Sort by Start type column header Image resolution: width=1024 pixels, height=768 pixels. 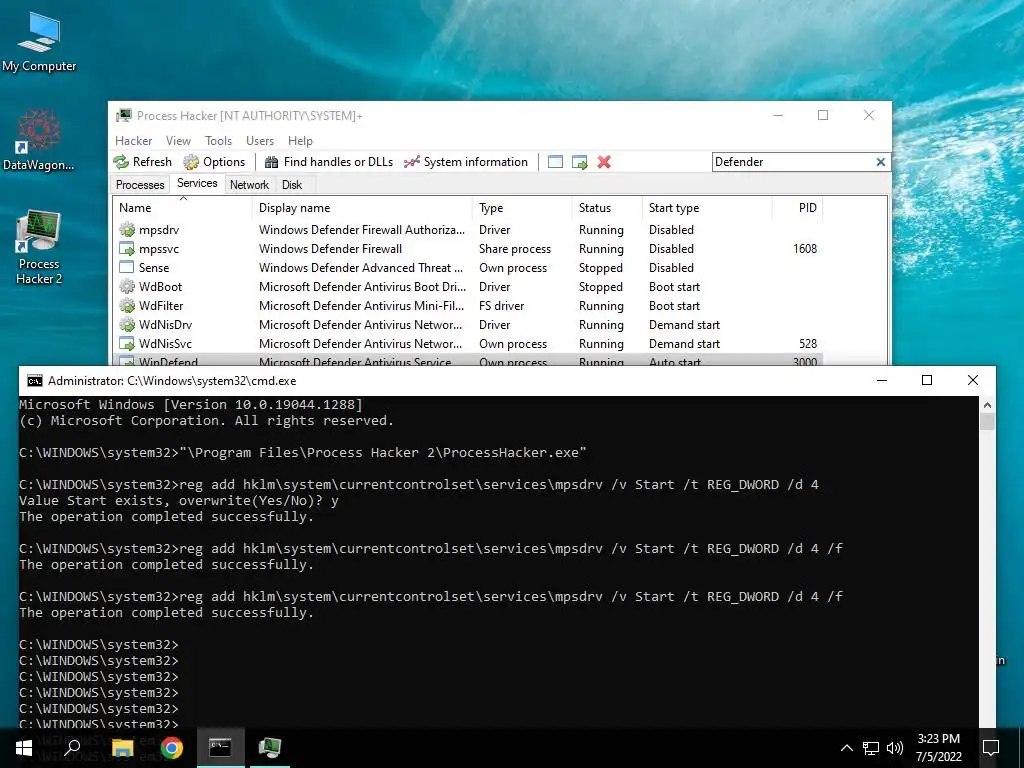click(x=707, y=208)
